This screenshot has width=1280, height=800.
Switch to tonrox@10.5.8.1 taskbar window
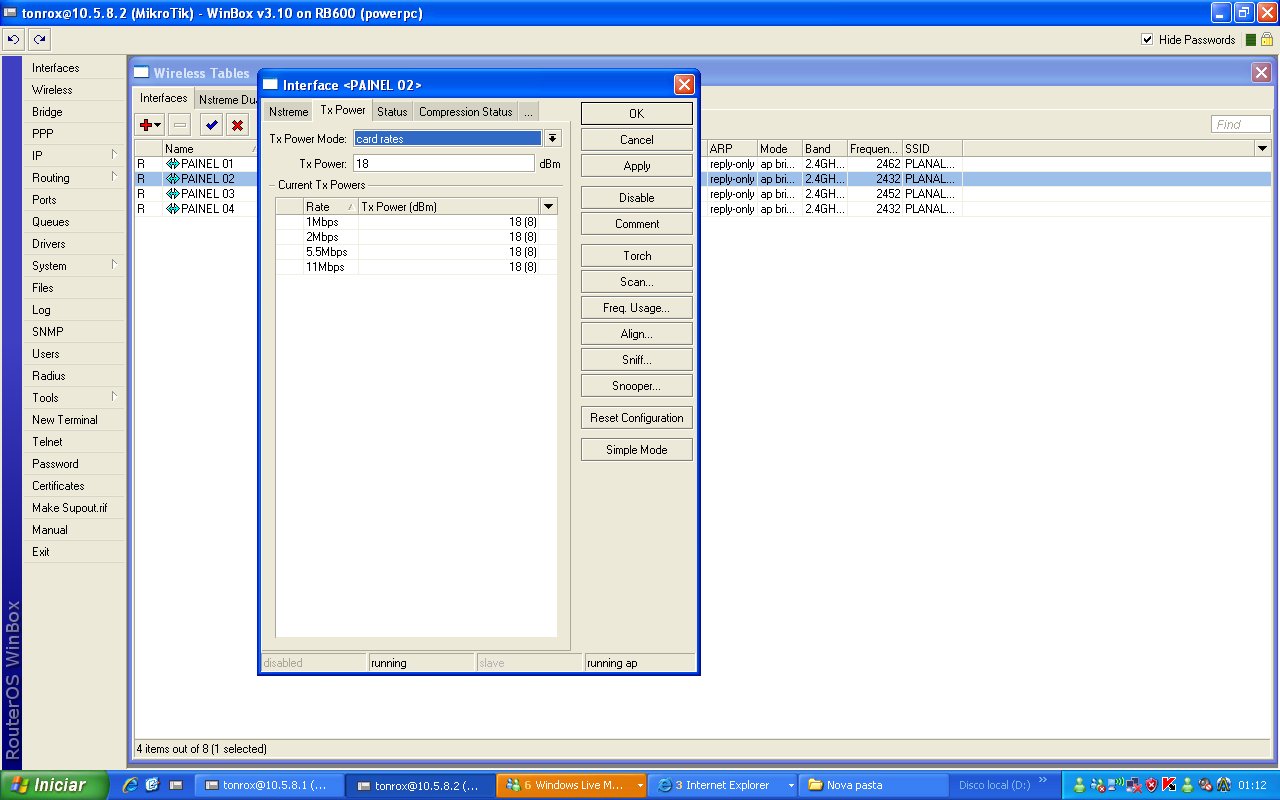(x=268, y=785)
